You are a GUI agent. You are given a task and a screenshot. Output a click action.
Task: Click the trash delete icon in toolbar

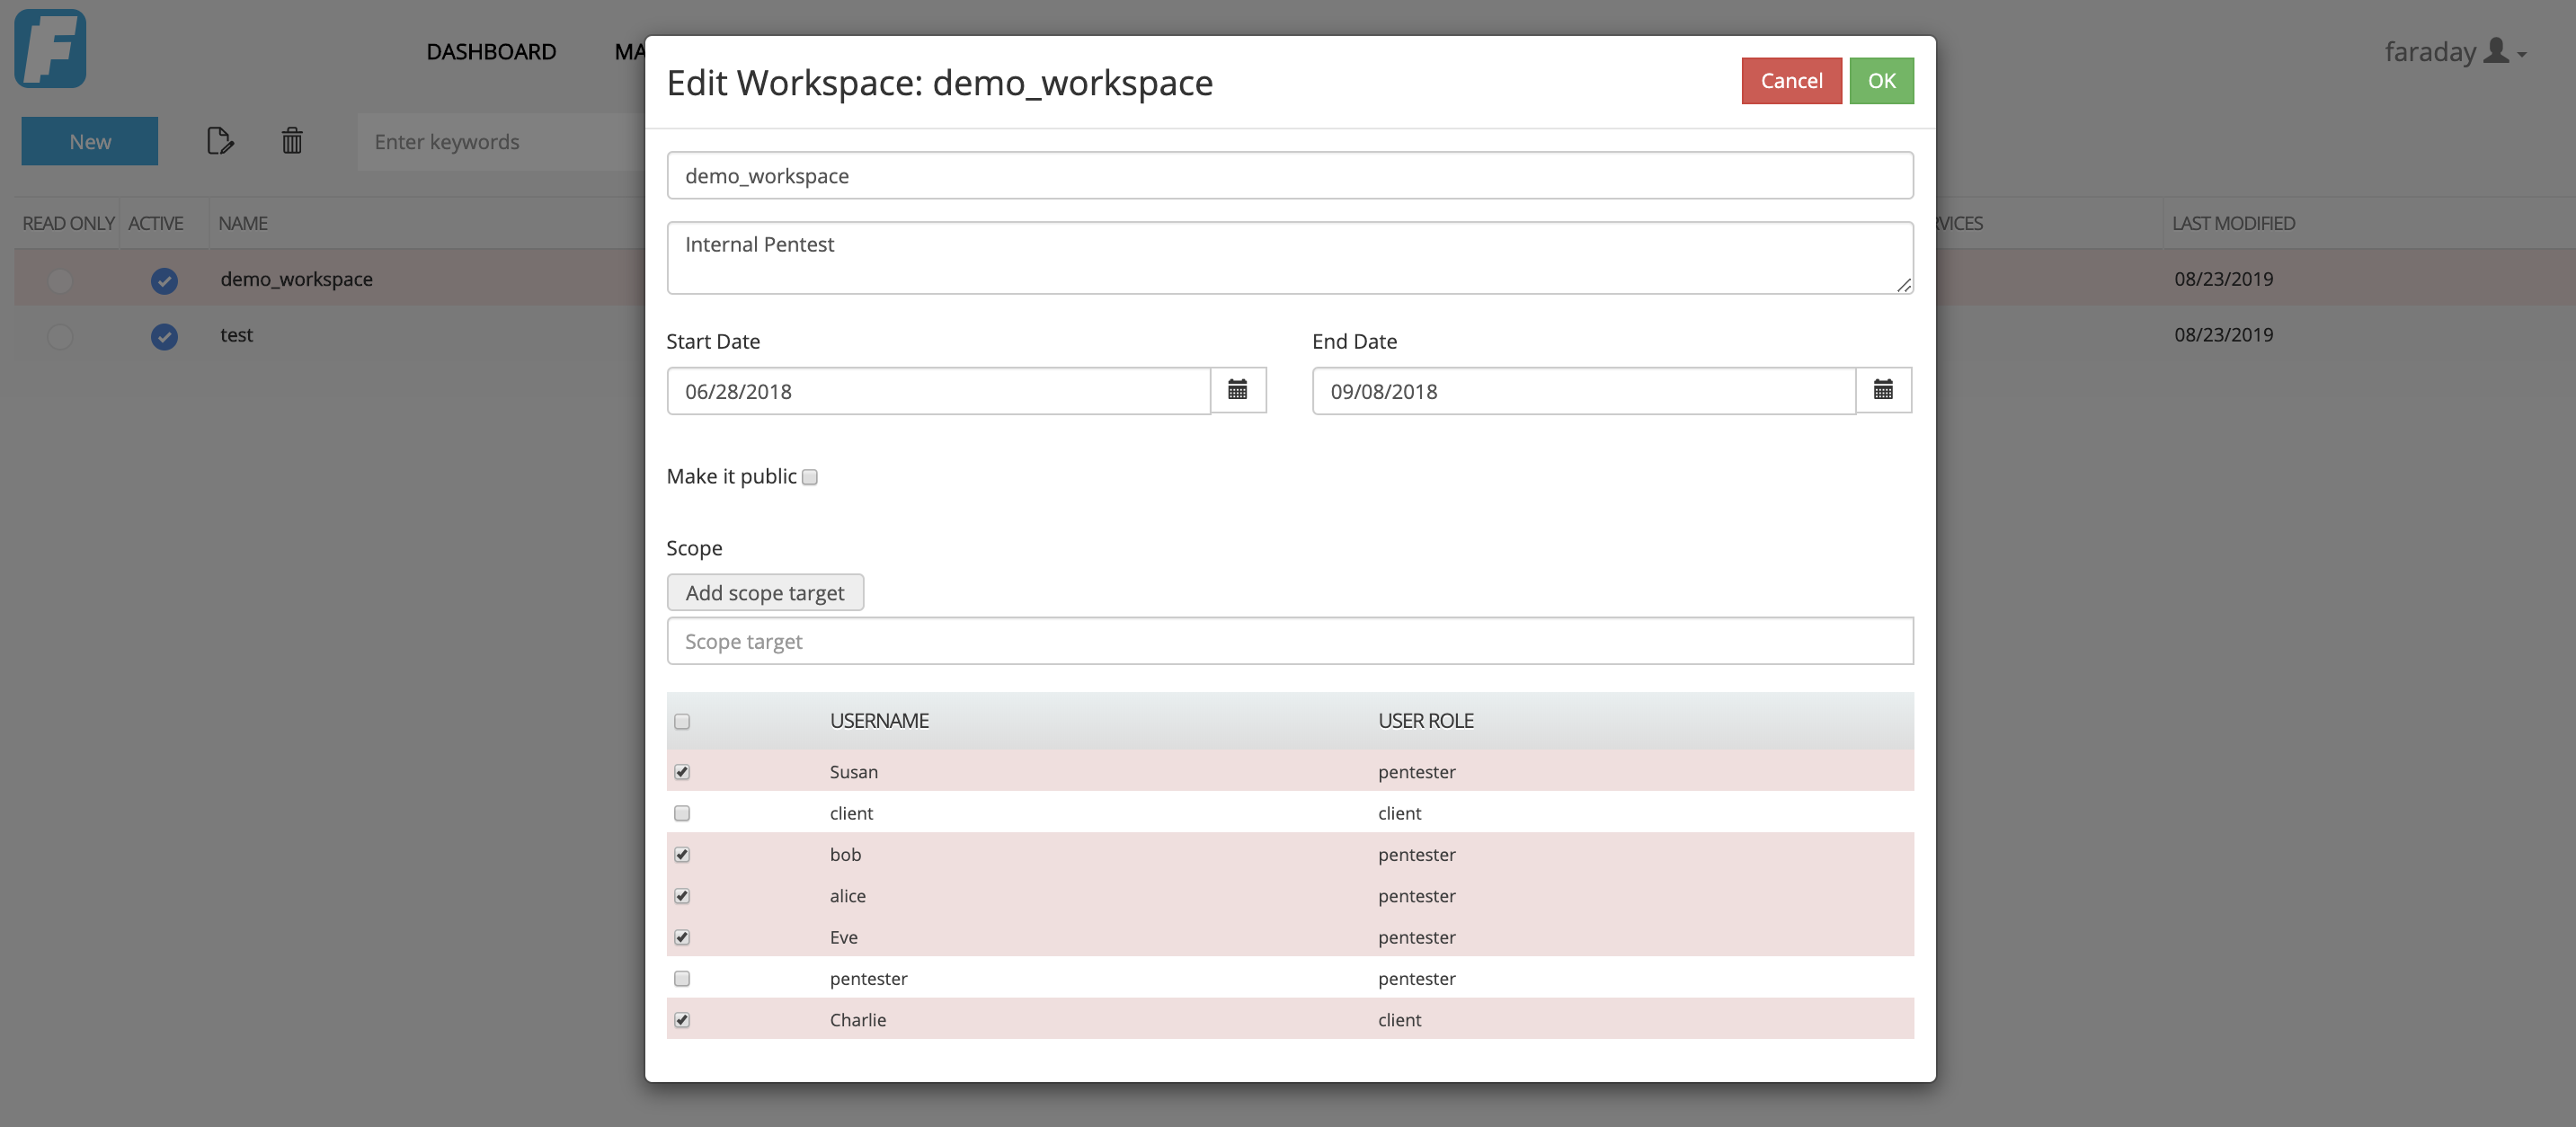coord(292,141)
